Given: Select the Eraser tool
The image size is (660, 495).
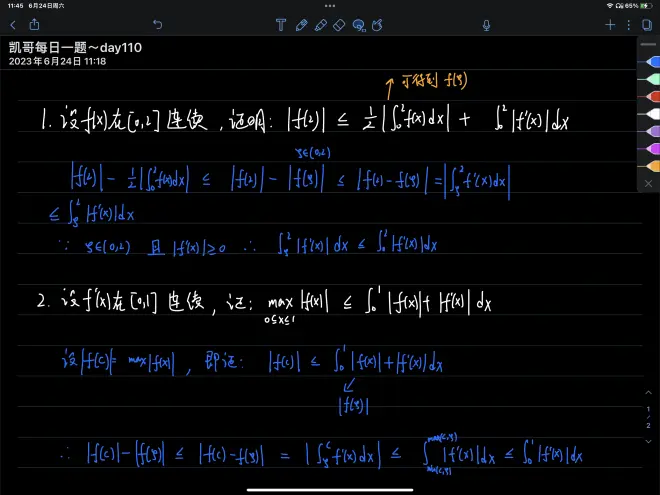Looking at the screenshot, I should (x=339, y=24).
